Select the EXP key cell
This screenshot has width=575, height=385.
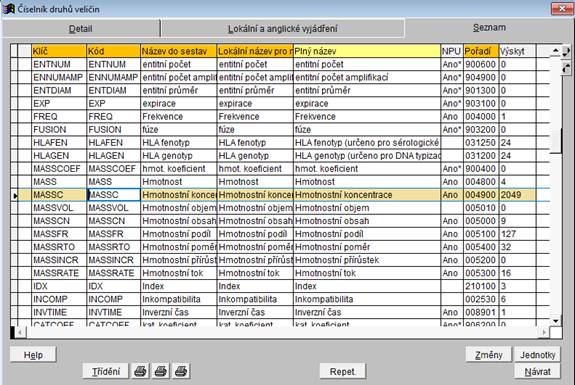pyautogui.click(x=59, y=103)
